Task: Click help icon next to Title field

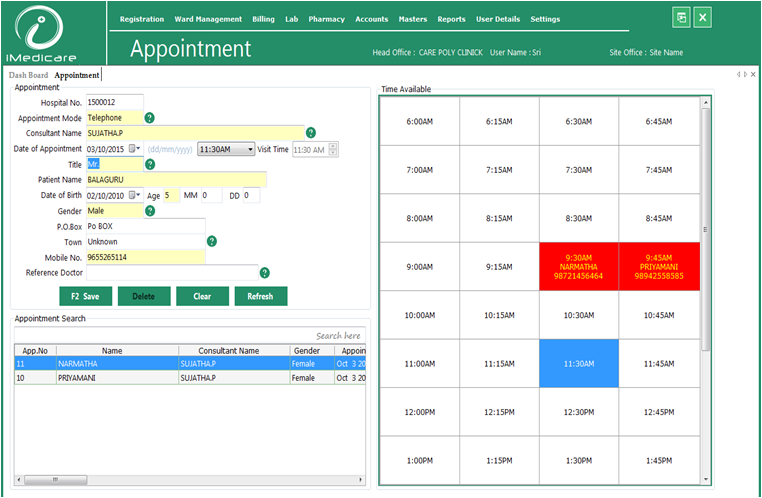Action: pos(150,164)
